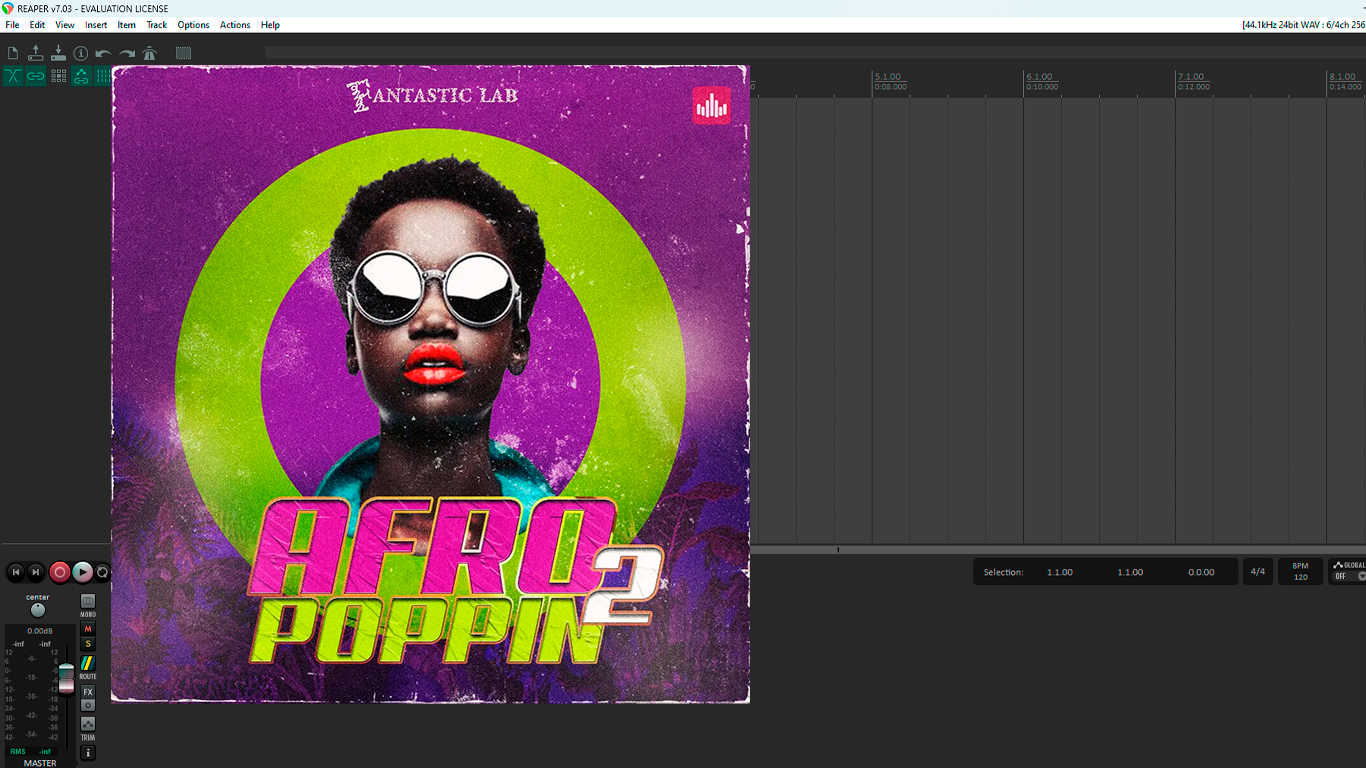This screenshot has height=768, width=1366.
Task: Toggle ripple editing grid icon
Action: [59, 76]
